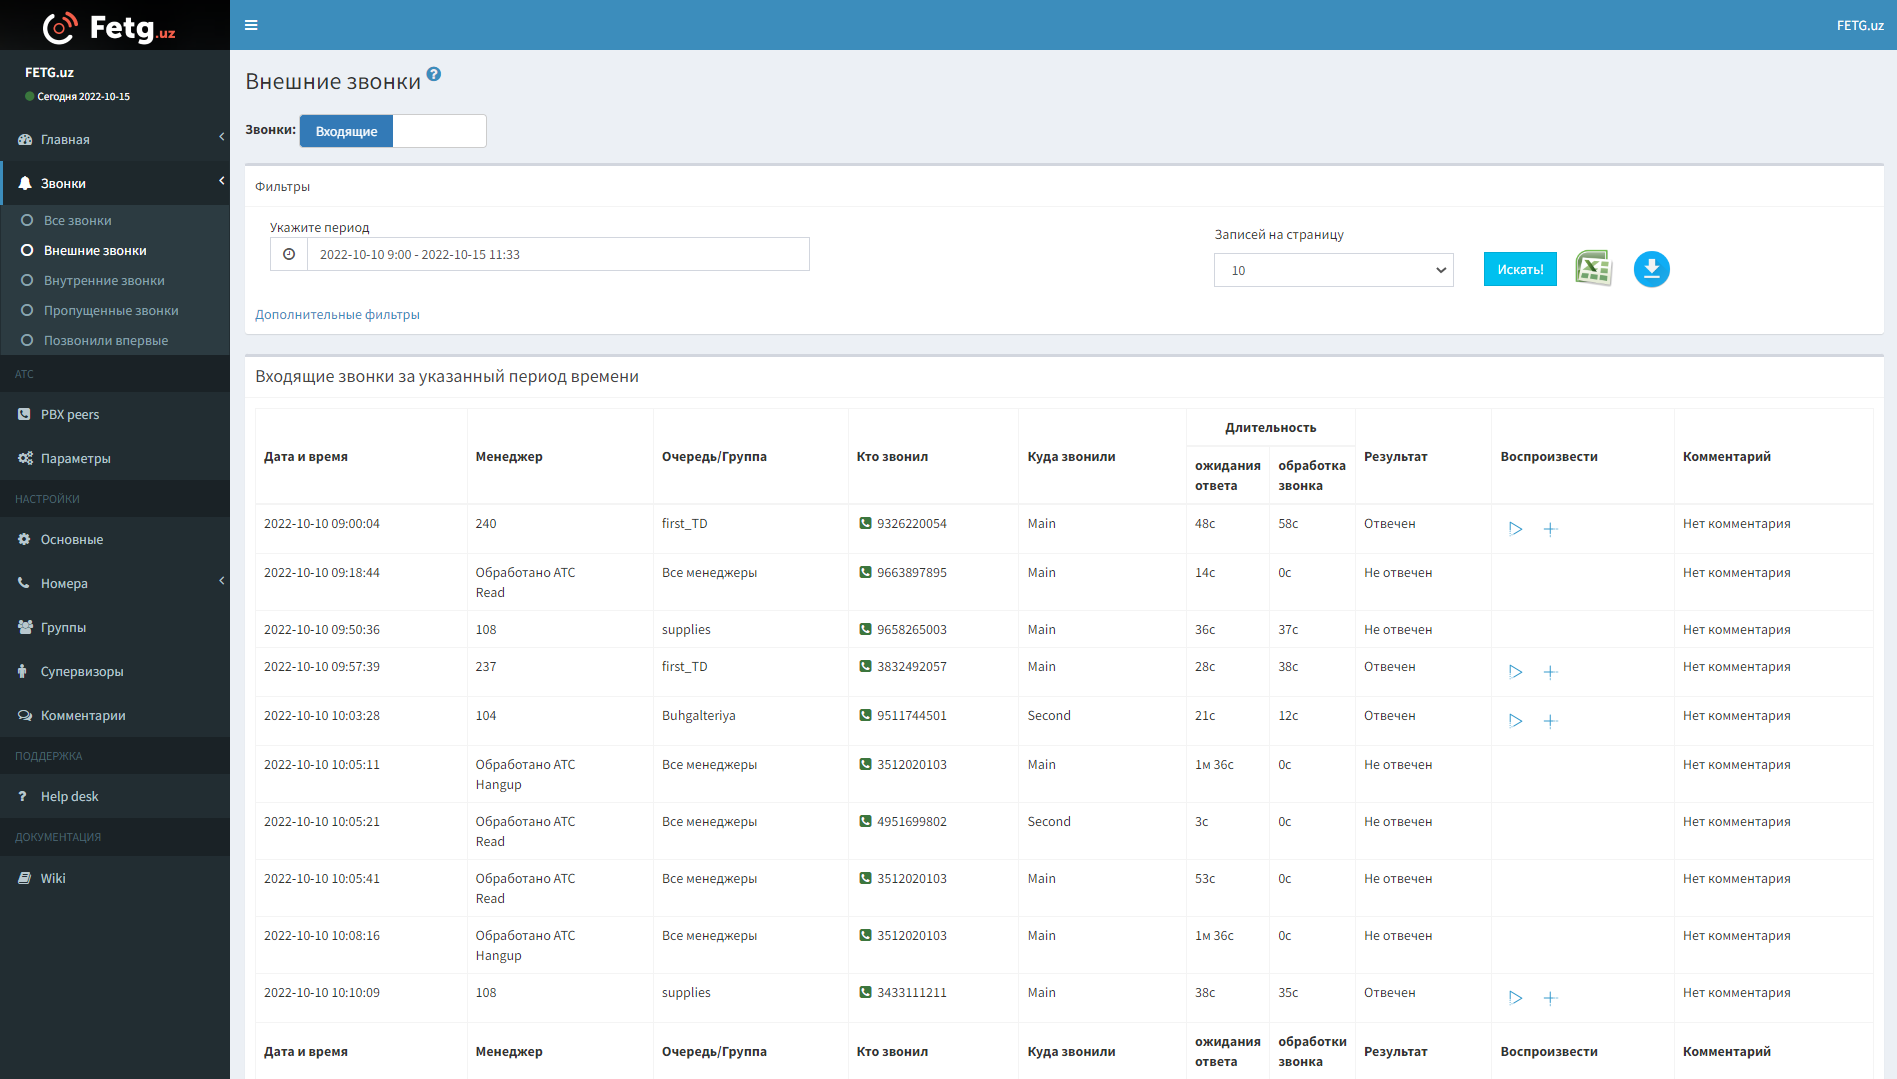Click the blue download icon
Viewport: 1897px width, 1079px height.
click(x=1652, y=269)
